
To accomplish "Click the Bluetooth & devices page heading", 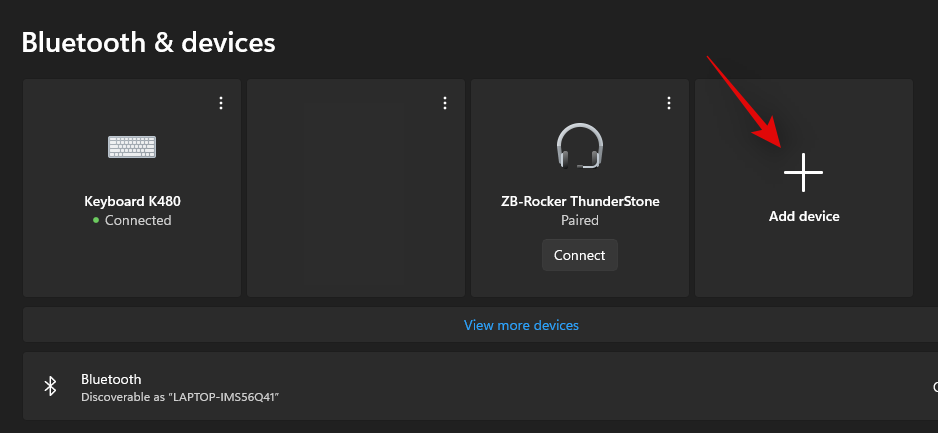I will [148, 43].
